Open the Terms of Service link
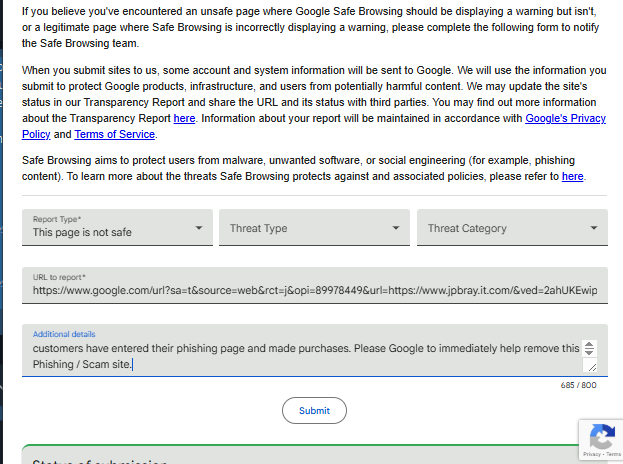623x464 pixels. click(115, 134)
